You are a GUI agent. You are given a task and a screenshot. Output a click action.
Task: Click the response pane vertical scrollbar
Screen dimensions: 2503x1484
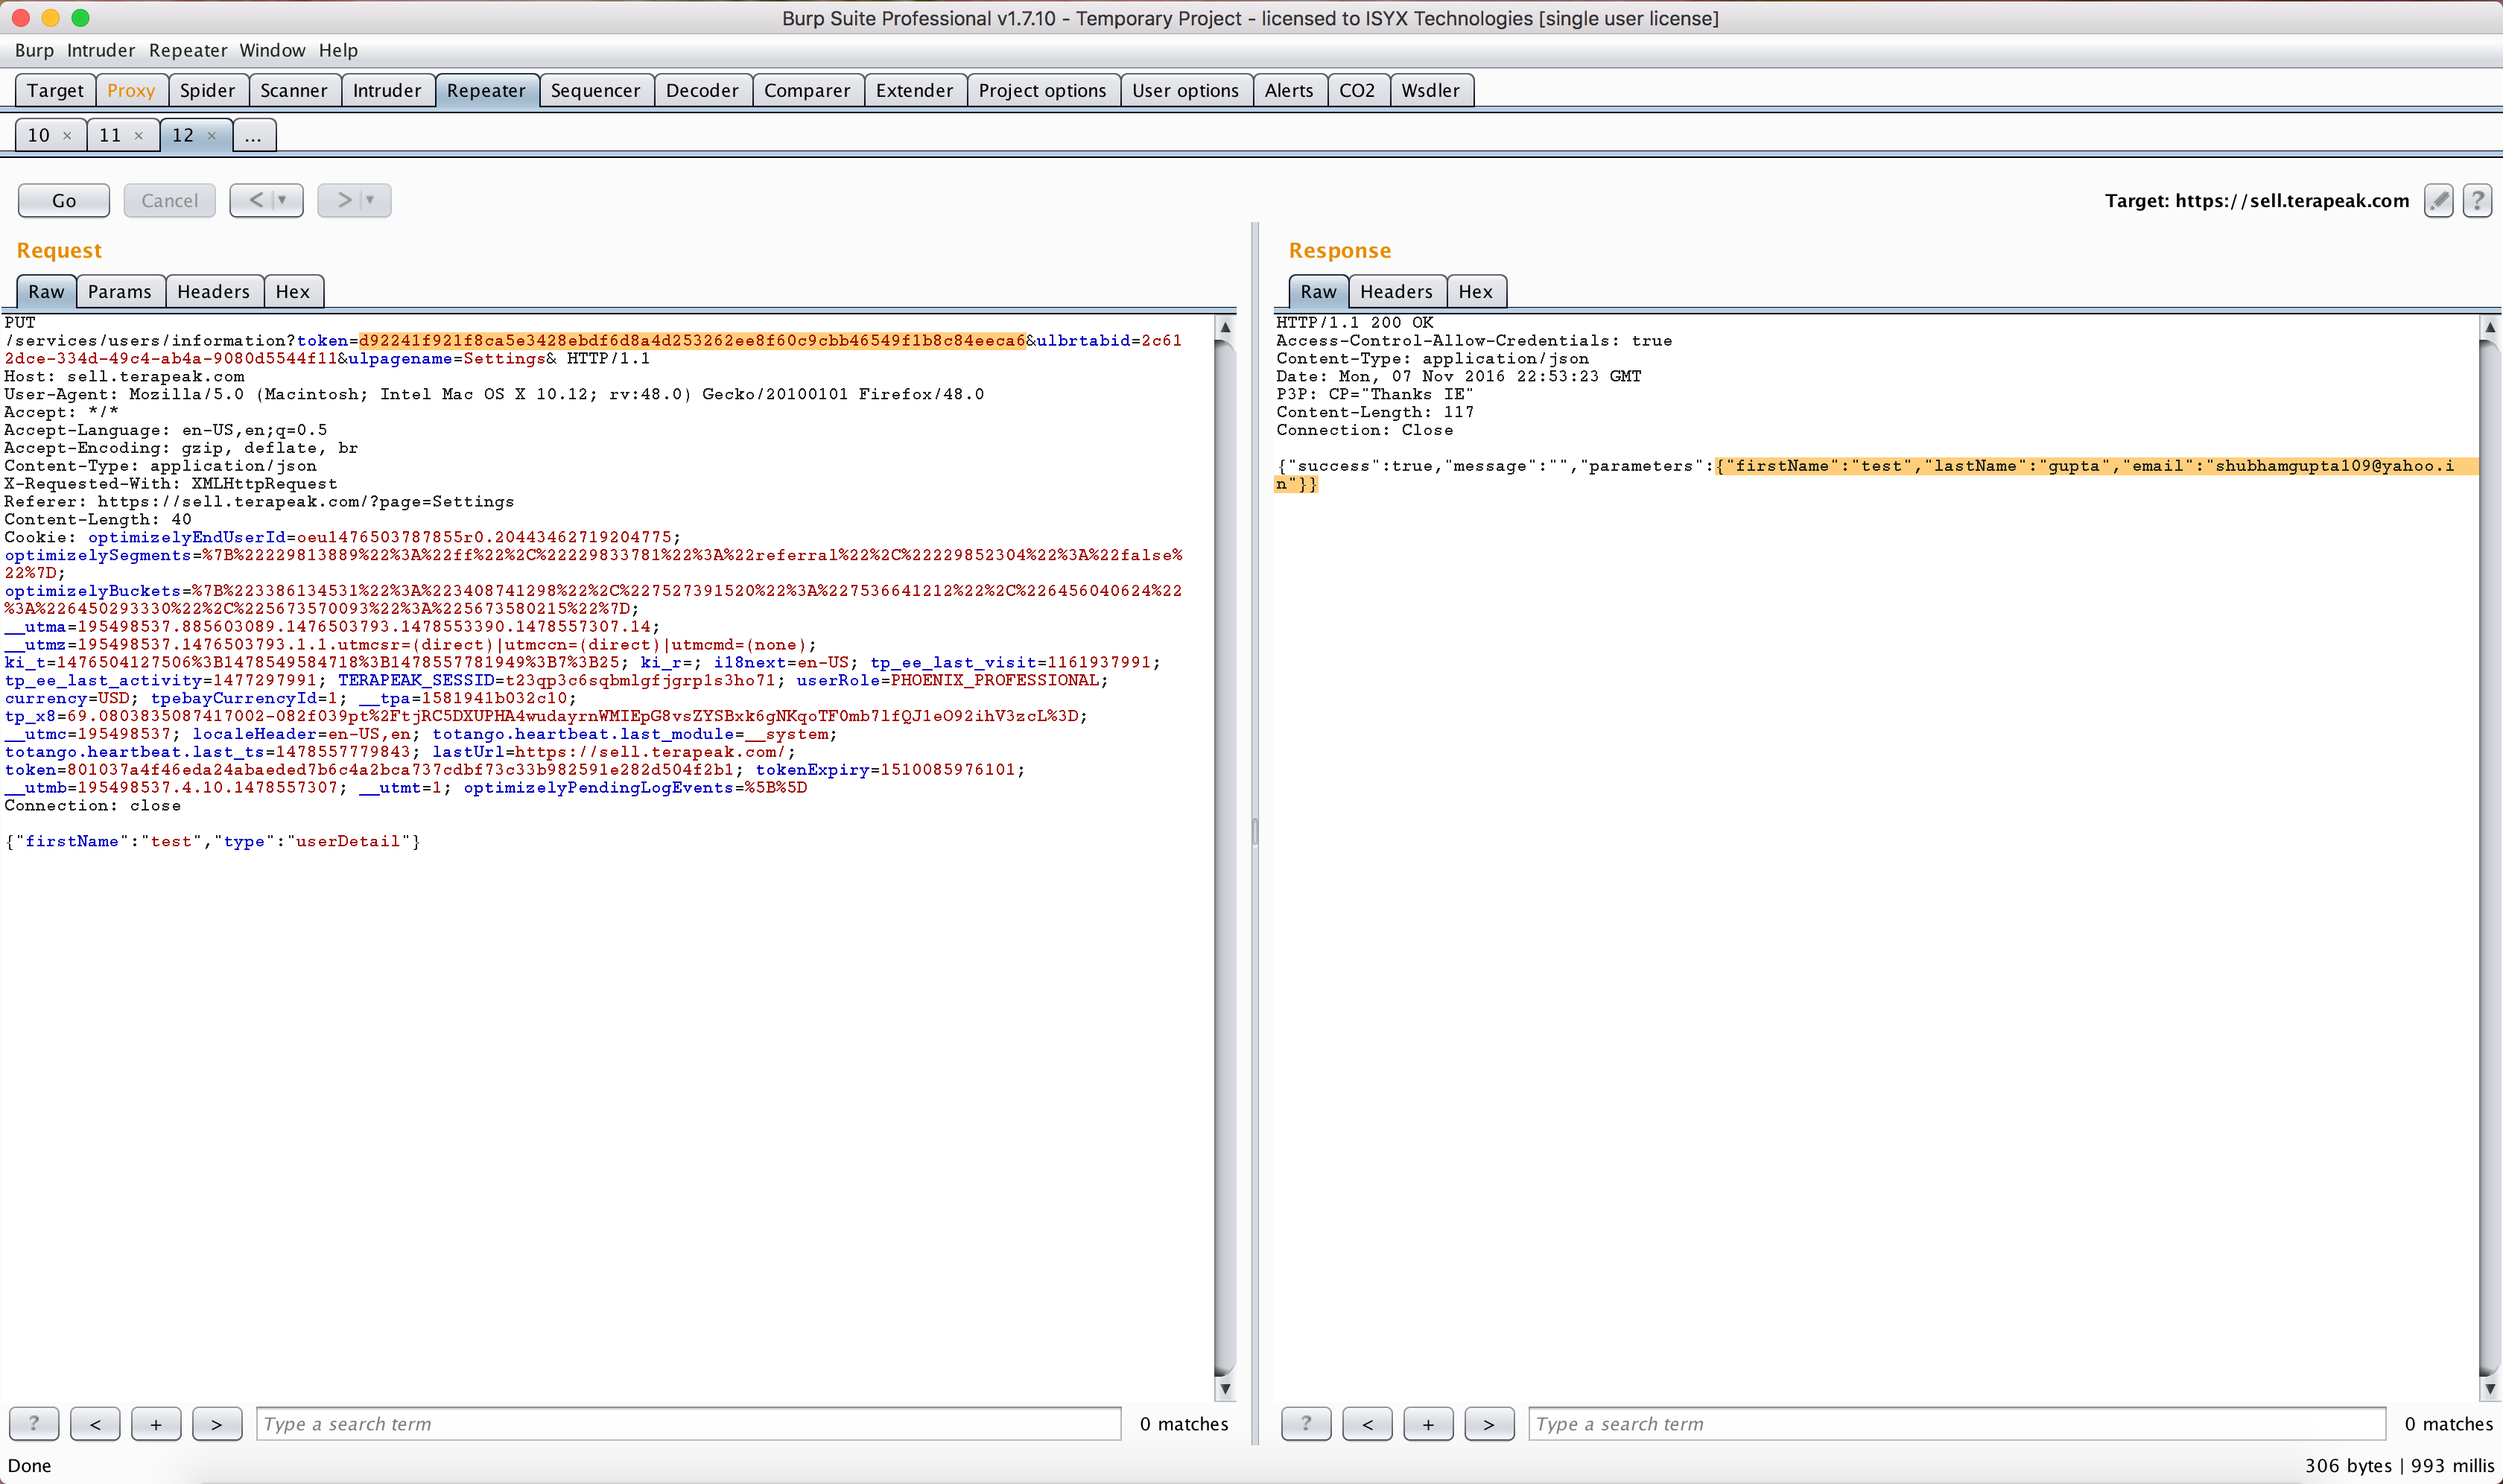tap(2490, 857)
